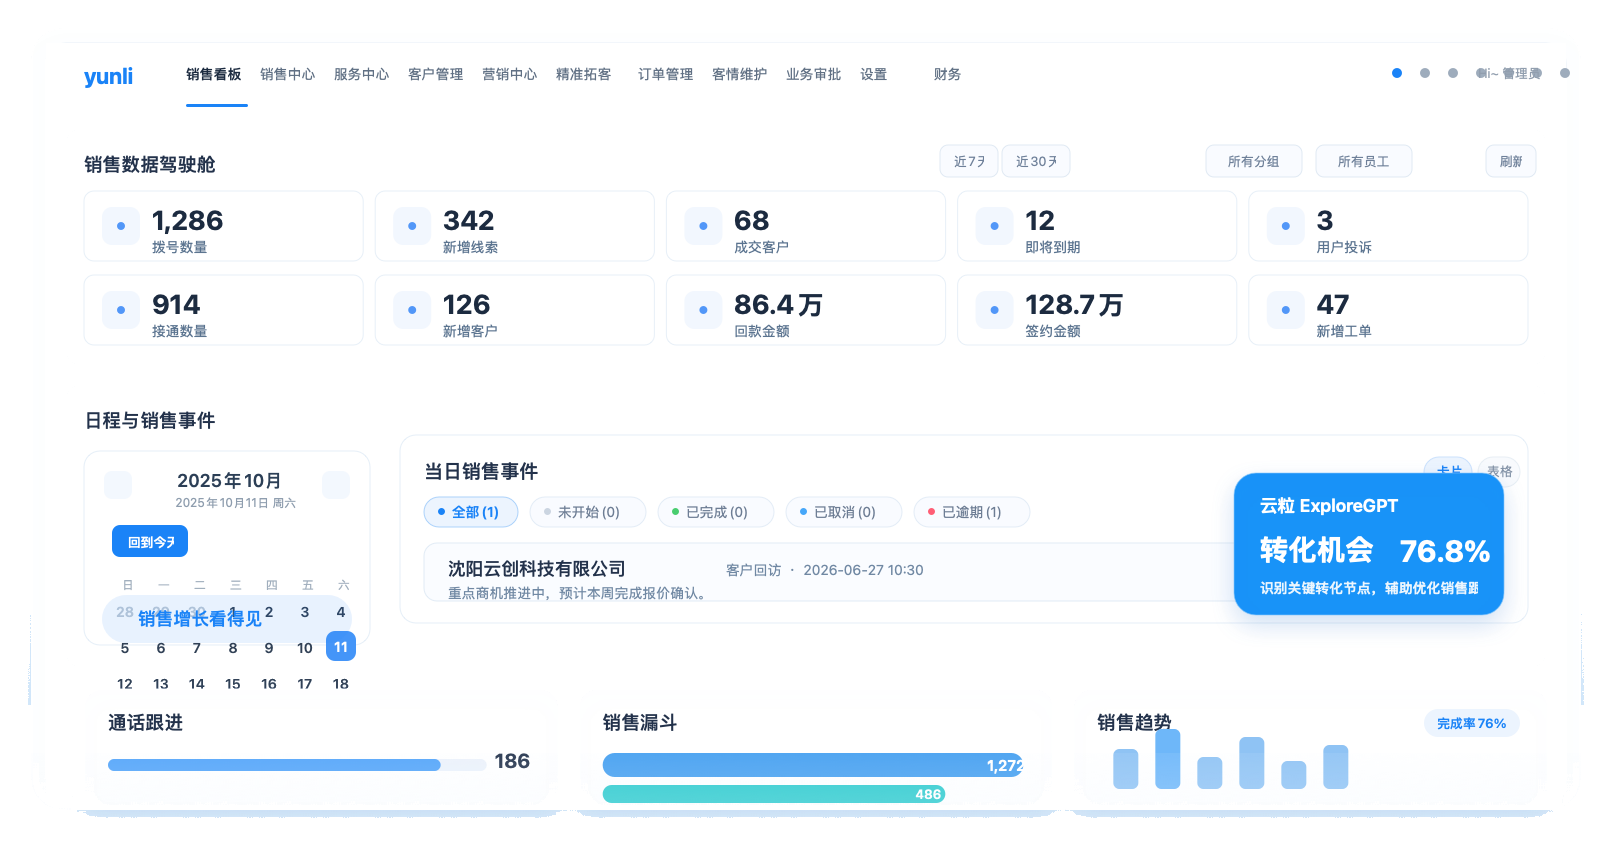Click the 完成率76% badge

coord(1471,723)
